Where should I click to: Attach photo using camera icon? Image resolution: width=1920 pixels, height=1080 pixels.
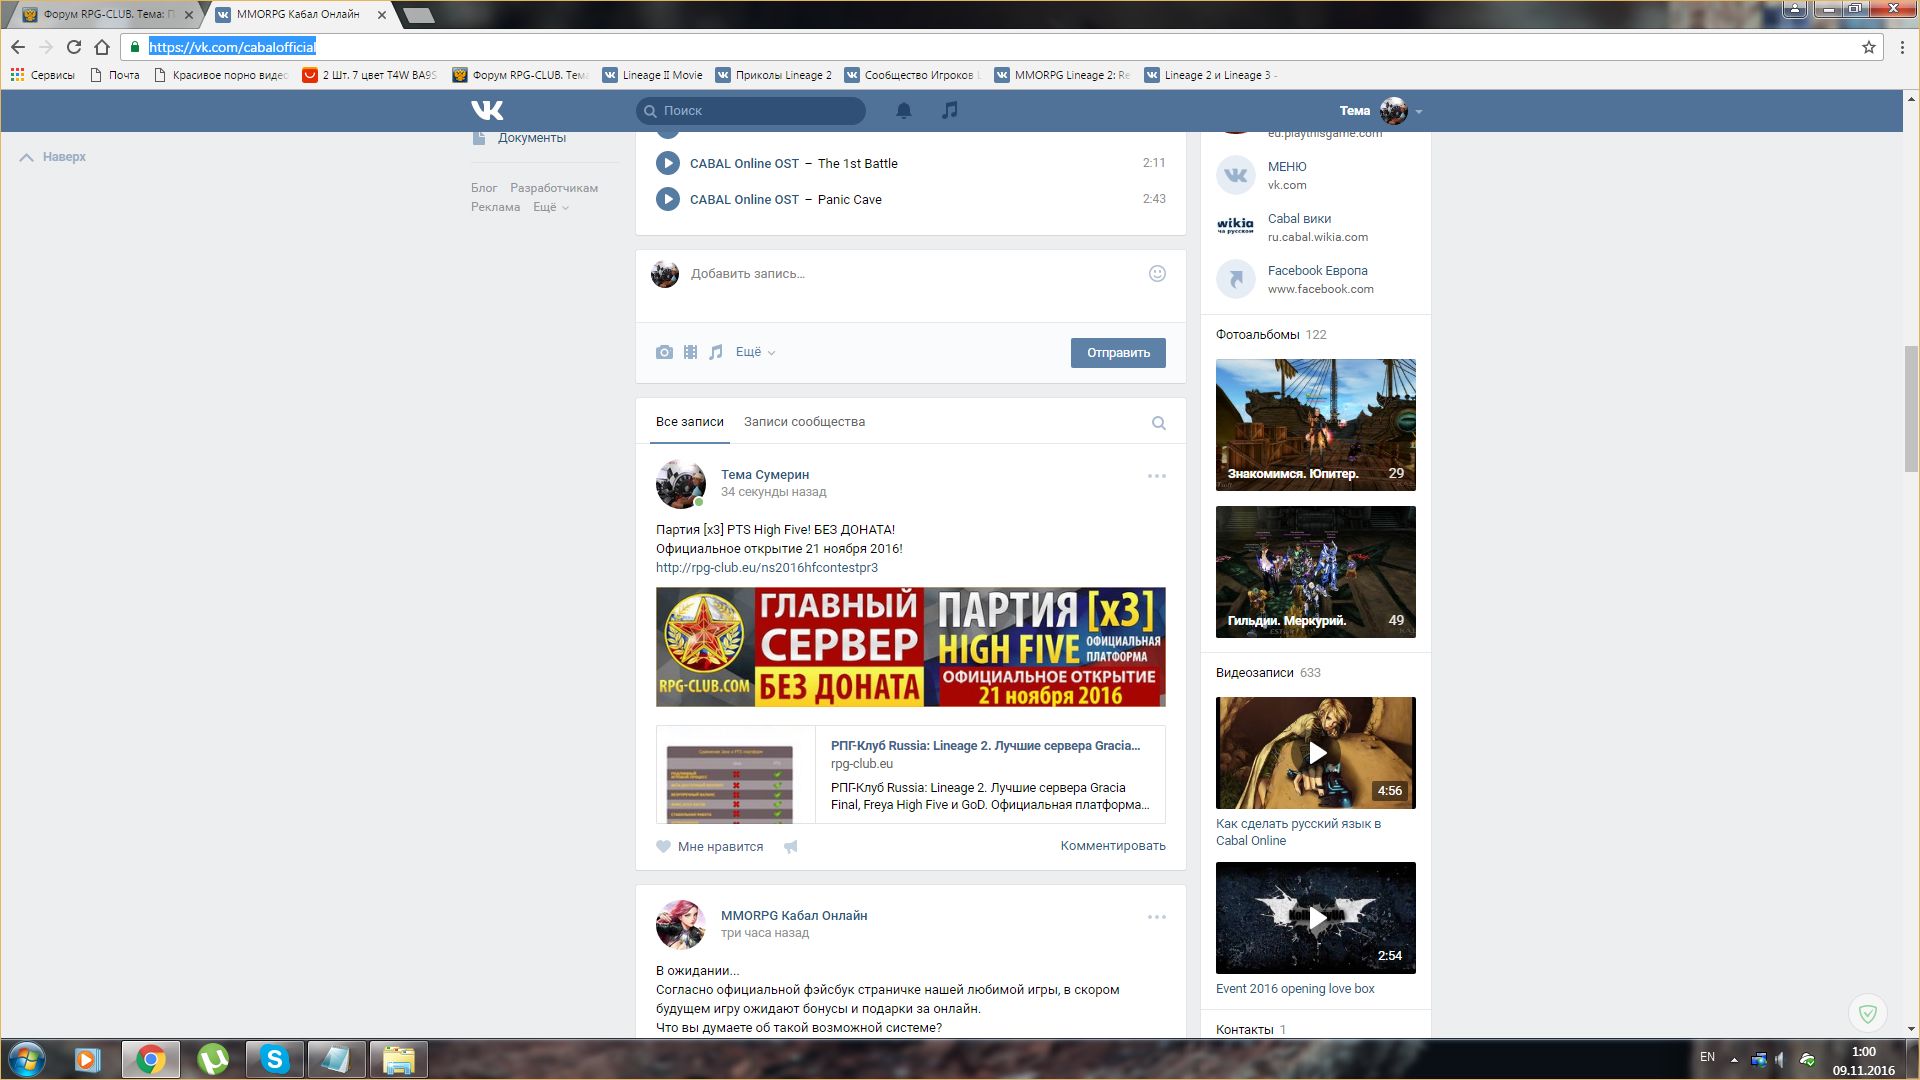(664, 352)
